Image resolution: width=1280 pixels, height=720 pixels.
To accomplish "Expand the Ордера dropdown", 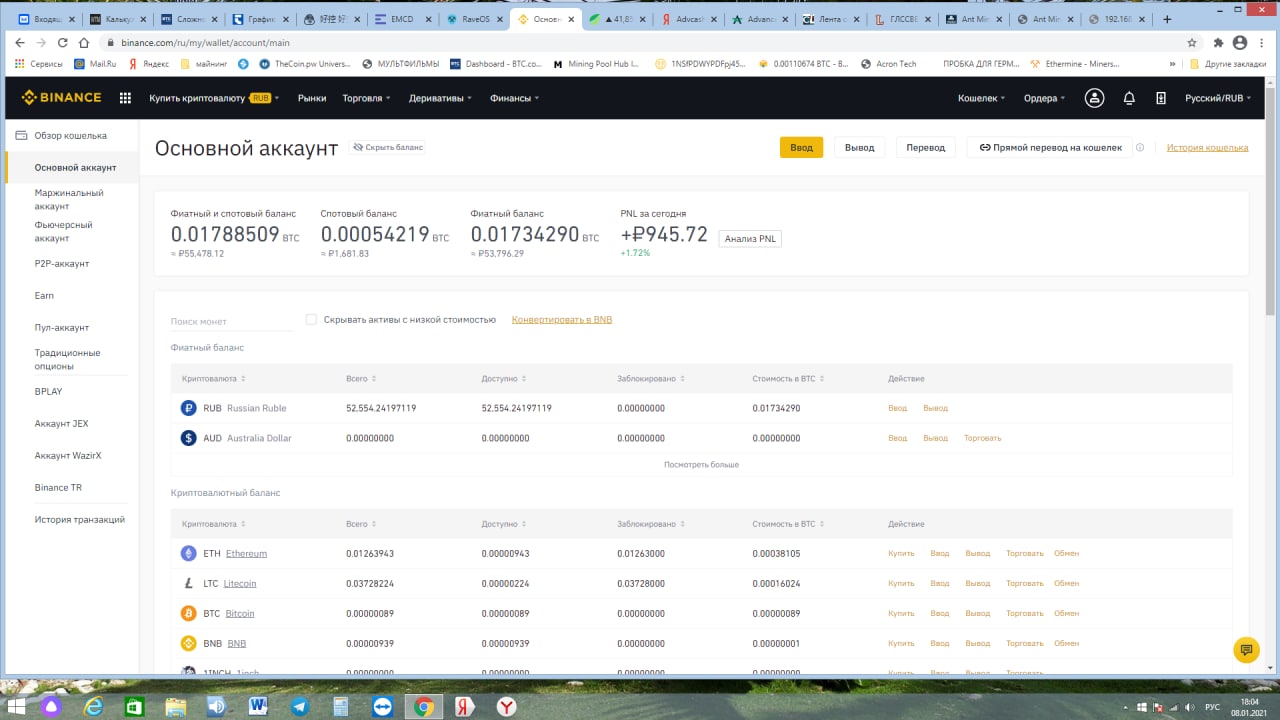I will click(1045, 98).
